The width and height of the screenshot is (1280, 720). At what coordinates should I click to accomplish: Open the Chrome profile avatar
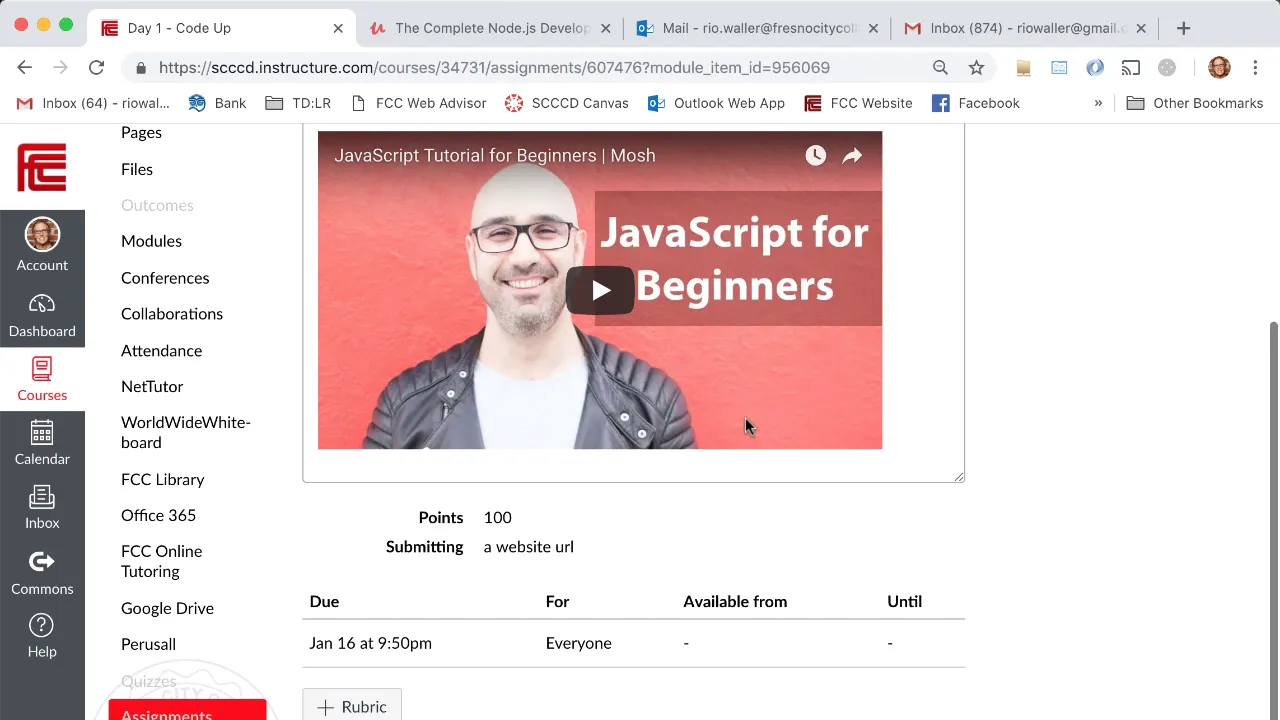[1219, 67]
